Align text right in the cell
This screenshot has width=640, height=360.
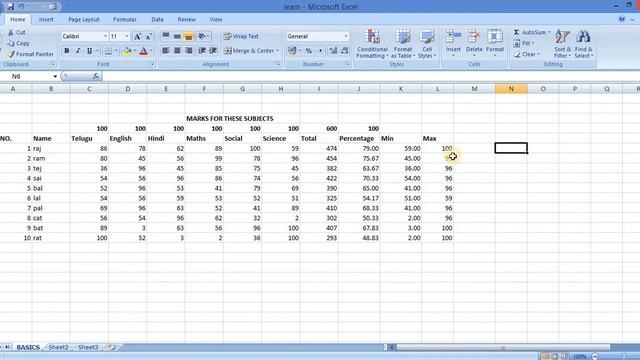click(188, 51)
